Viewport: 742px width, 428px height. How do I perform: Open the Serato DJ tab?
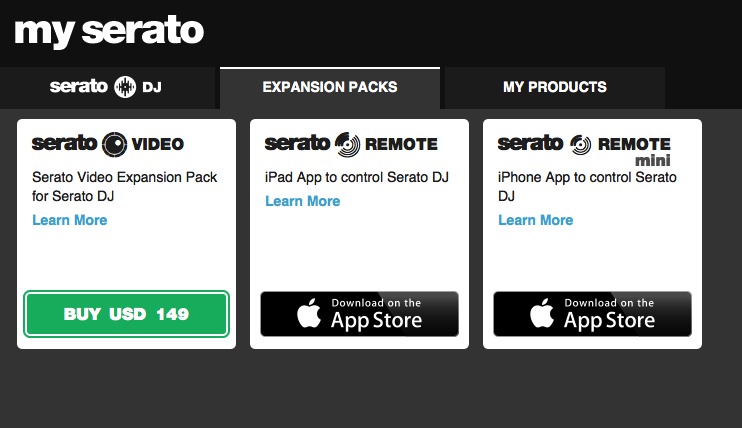[x=106, y=87]
